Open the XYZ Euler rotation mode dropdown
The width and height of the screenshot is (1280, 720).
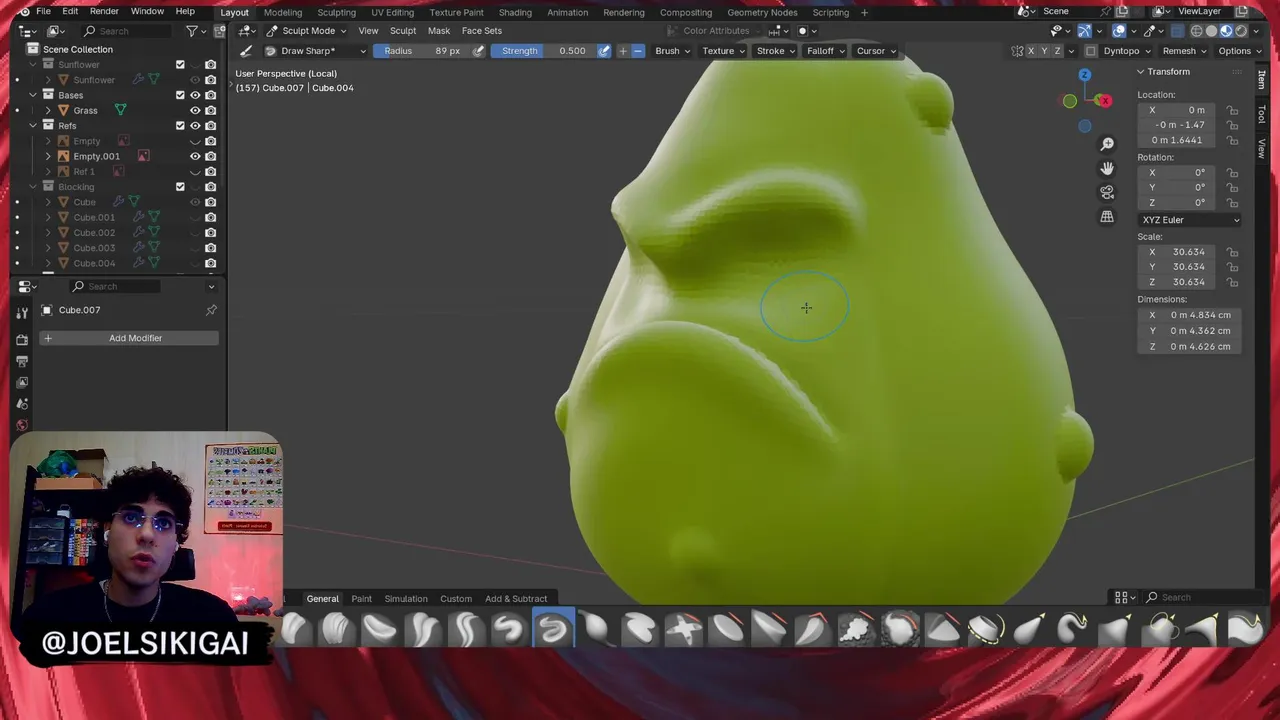click(x=1190, y=220)
